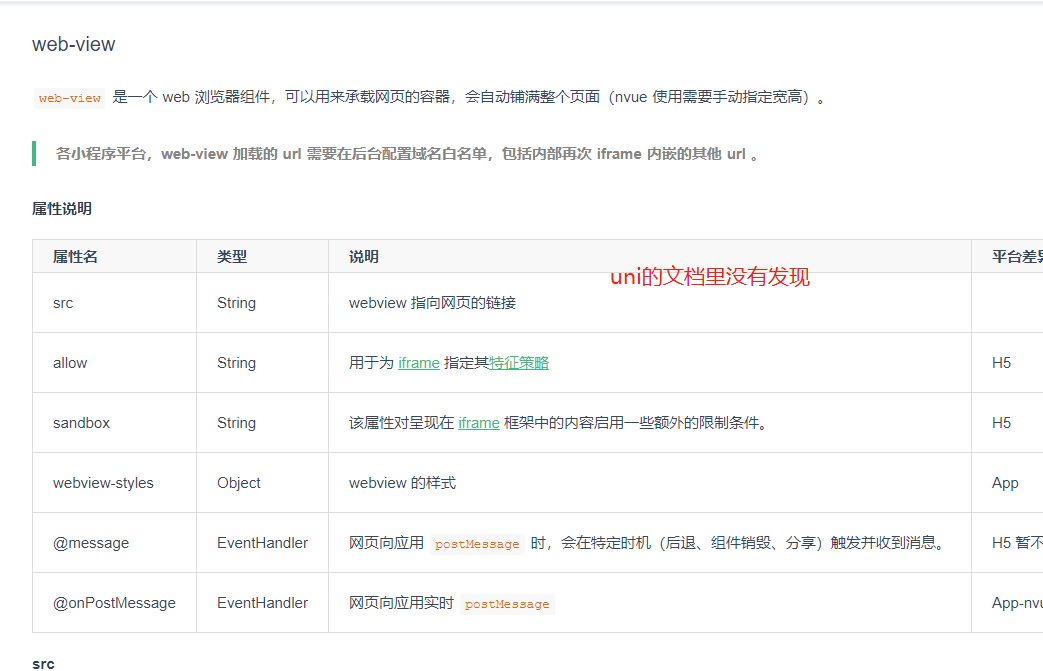This screenshot has height=671, width=1043.
Task: Select the allow attribute name cell
Action: 70,363
